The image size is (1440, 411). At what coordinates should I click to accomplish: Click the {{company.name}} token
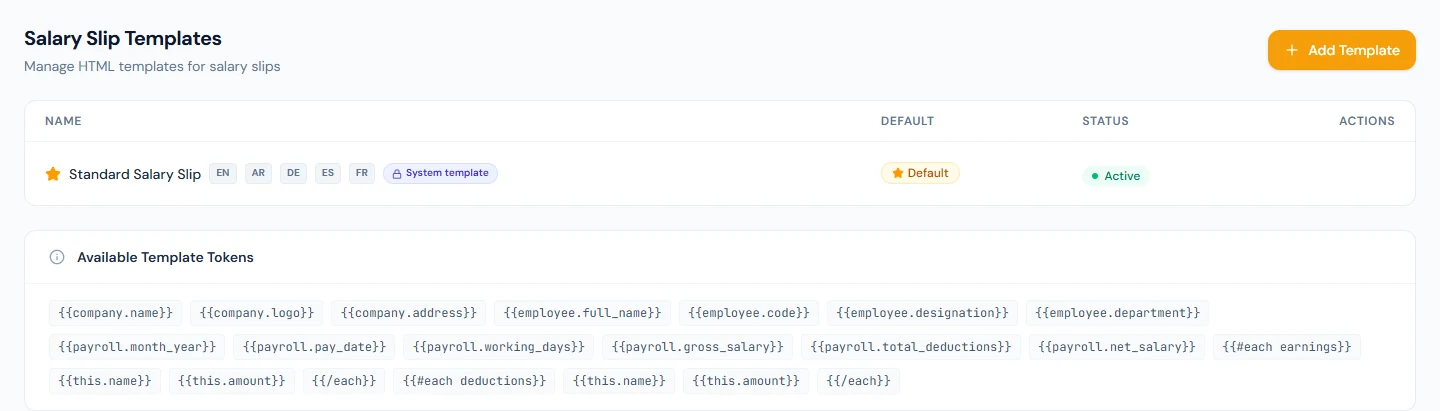click(x=116, y=313)
